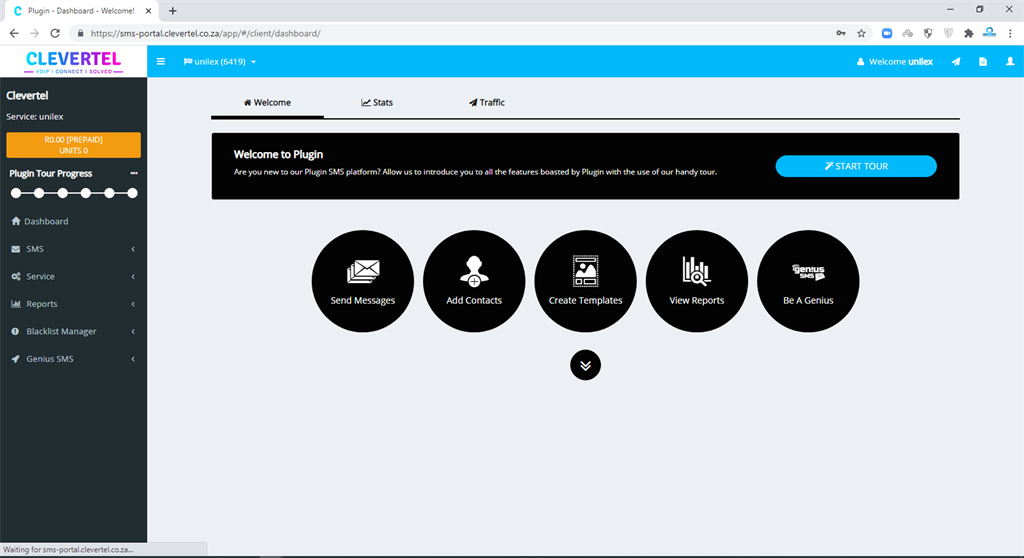
Task: Click the double-chevron scroll down button
Action: [585, 365]
